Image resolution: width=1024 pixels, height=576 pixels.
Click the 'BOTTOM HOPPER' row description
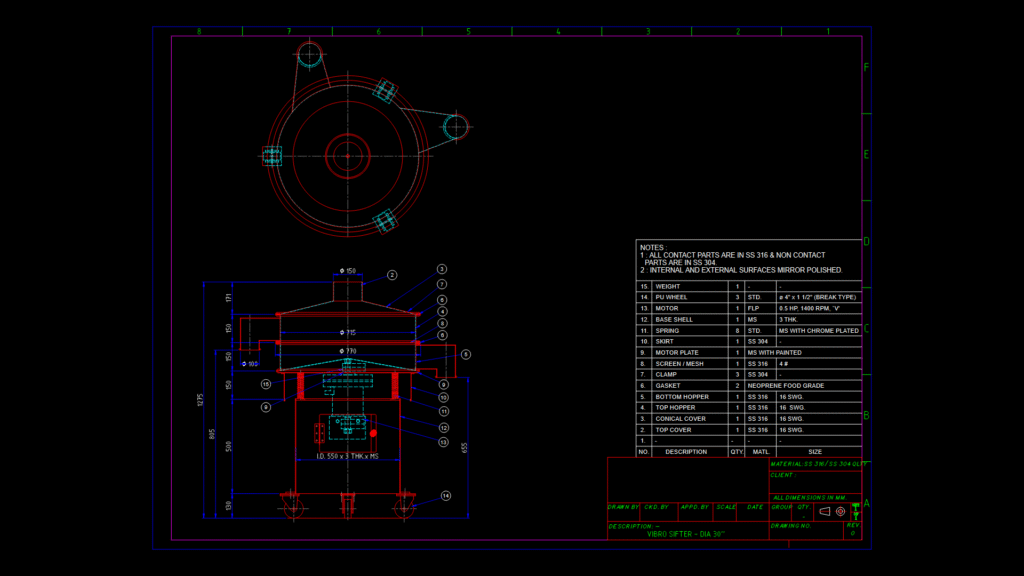pyautogui.click(x=682, y=397)
